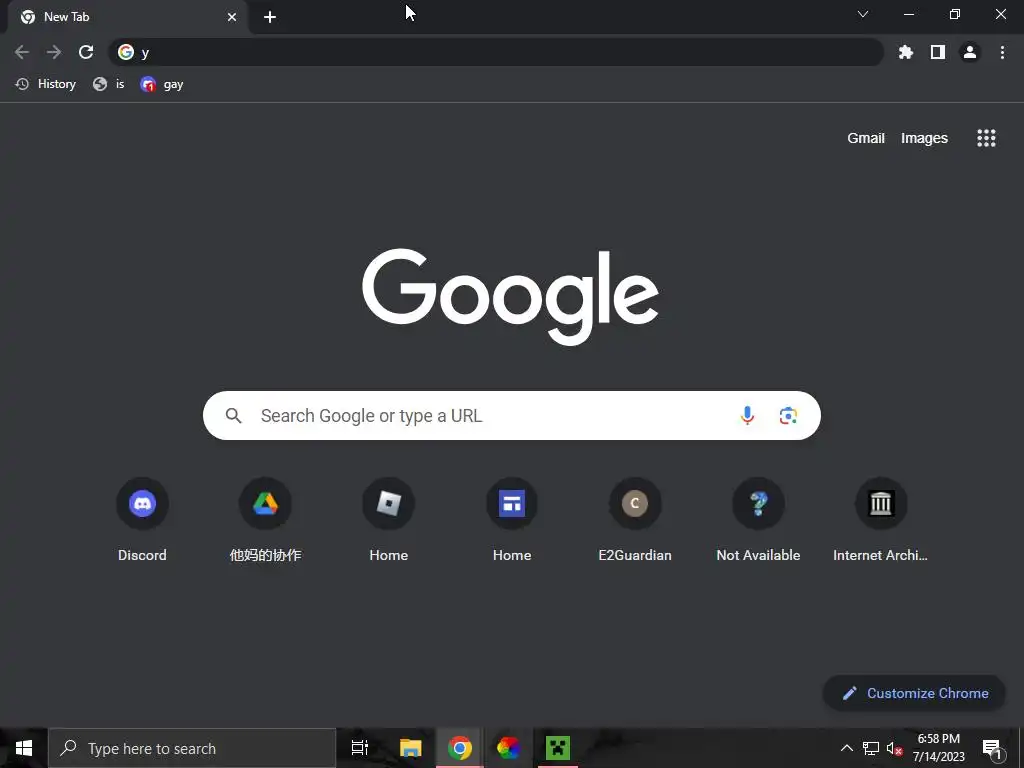Open Gmail link
The image size is (1024, 768).
tap(866, 138)
